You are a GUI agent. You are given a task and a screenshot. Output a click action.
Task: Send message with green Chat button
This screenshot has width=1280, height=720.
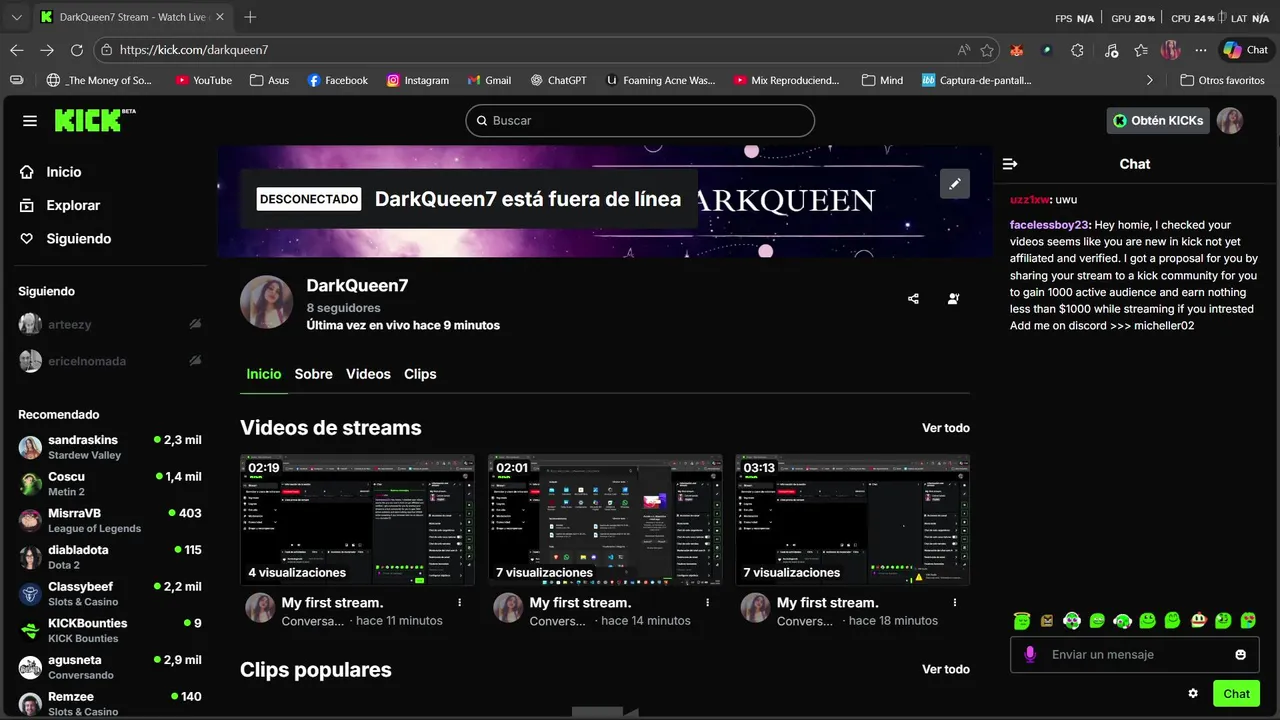1236,693
